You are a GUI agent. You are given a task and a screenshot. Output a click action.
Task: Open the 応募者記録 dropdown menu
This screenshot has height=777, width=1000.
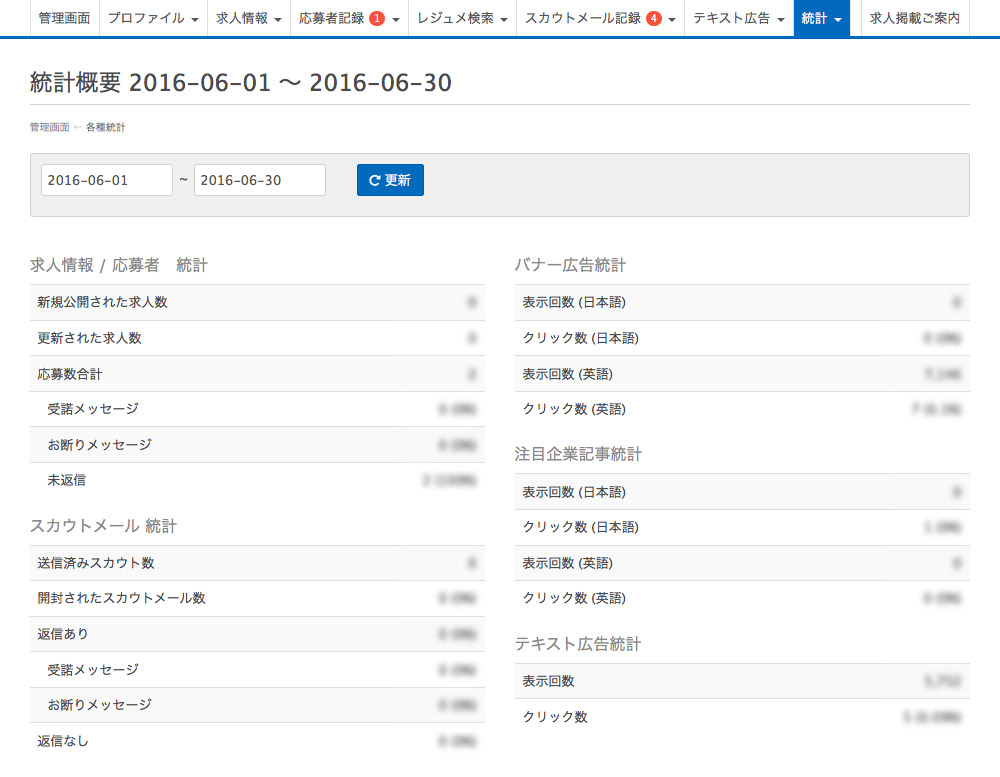(x=349, y=18)
